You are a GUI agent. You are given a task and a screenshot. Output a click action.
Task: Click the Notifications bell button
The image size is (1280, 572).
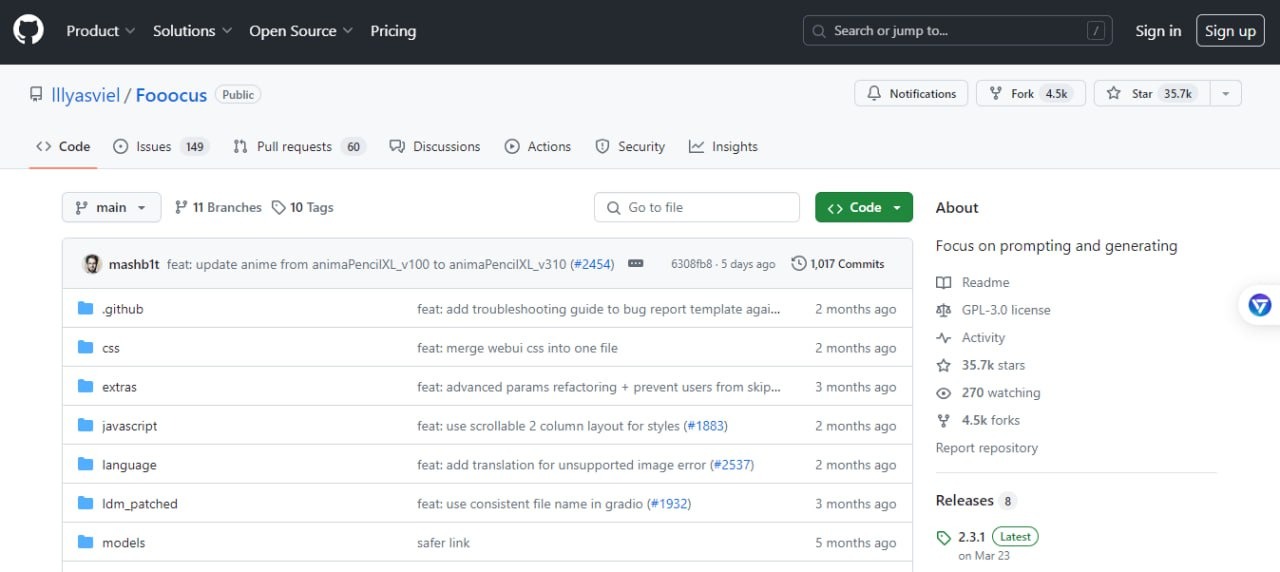[x=911, y=93]
